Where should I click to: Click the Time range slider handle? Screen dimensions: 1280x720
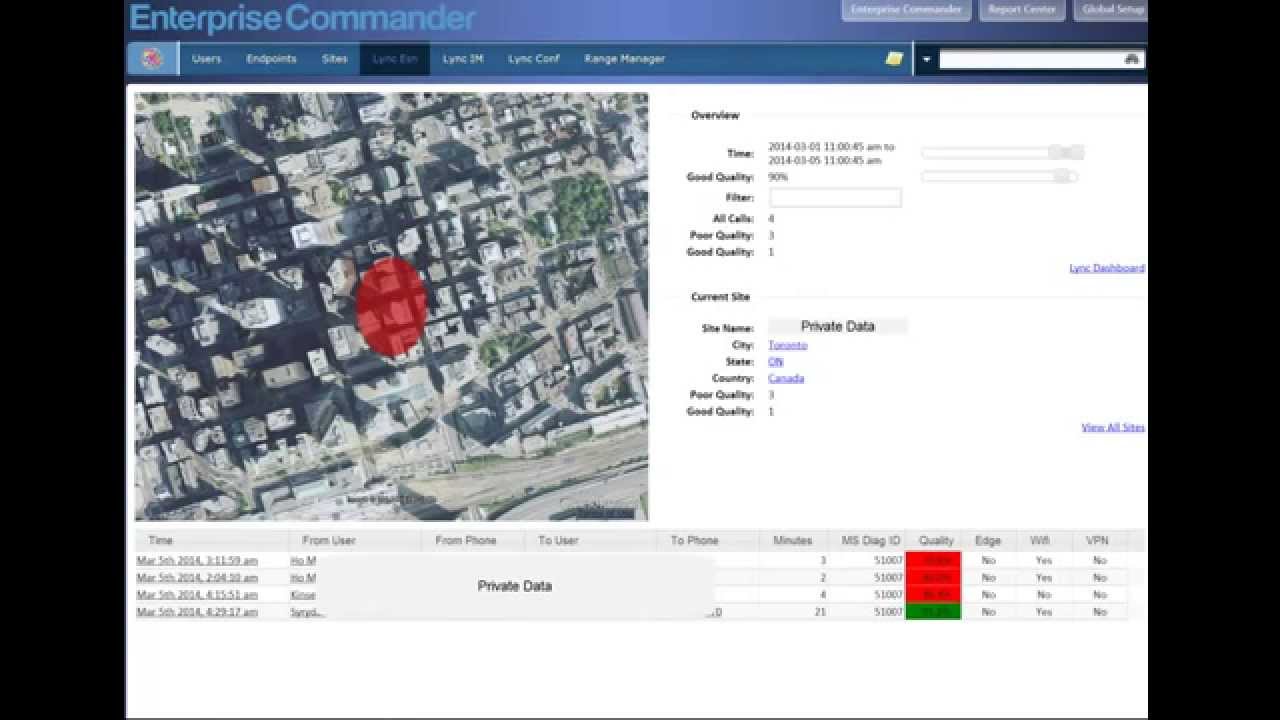1067,153
